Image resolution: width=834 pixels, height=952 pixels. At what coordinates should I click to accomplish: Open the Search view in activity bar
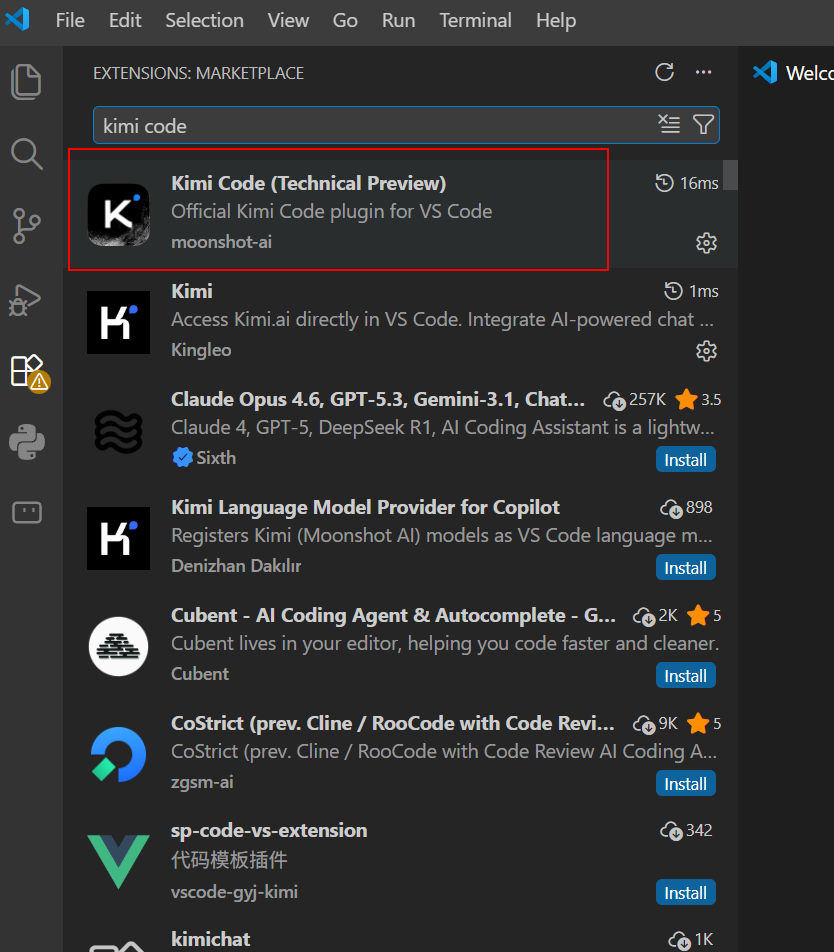[27, 154]
